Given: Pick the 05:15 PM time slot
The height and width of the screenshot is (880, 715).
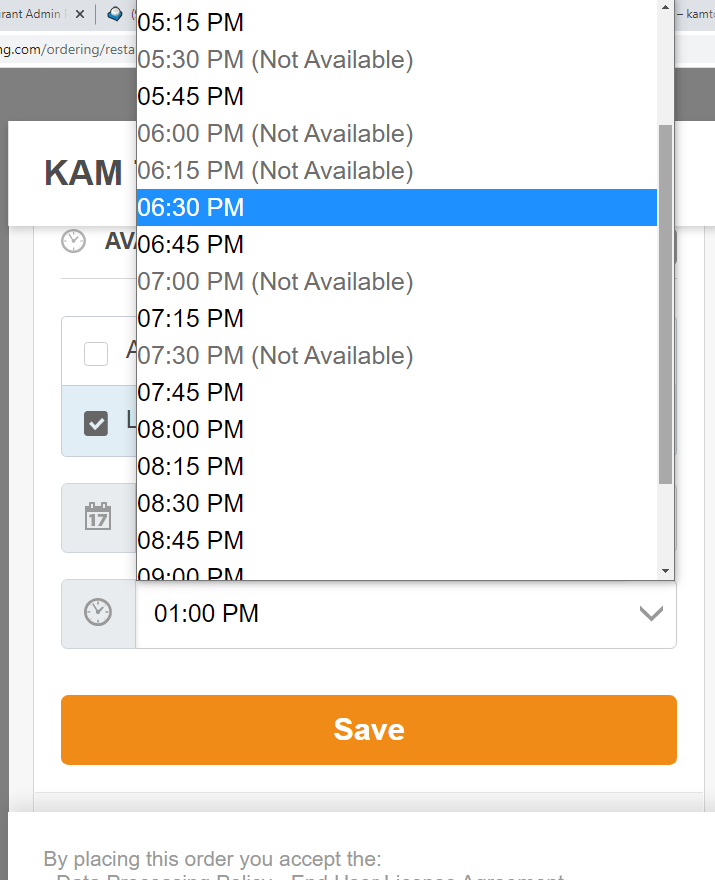Looking at the screenshot, I should coord(191,23).
